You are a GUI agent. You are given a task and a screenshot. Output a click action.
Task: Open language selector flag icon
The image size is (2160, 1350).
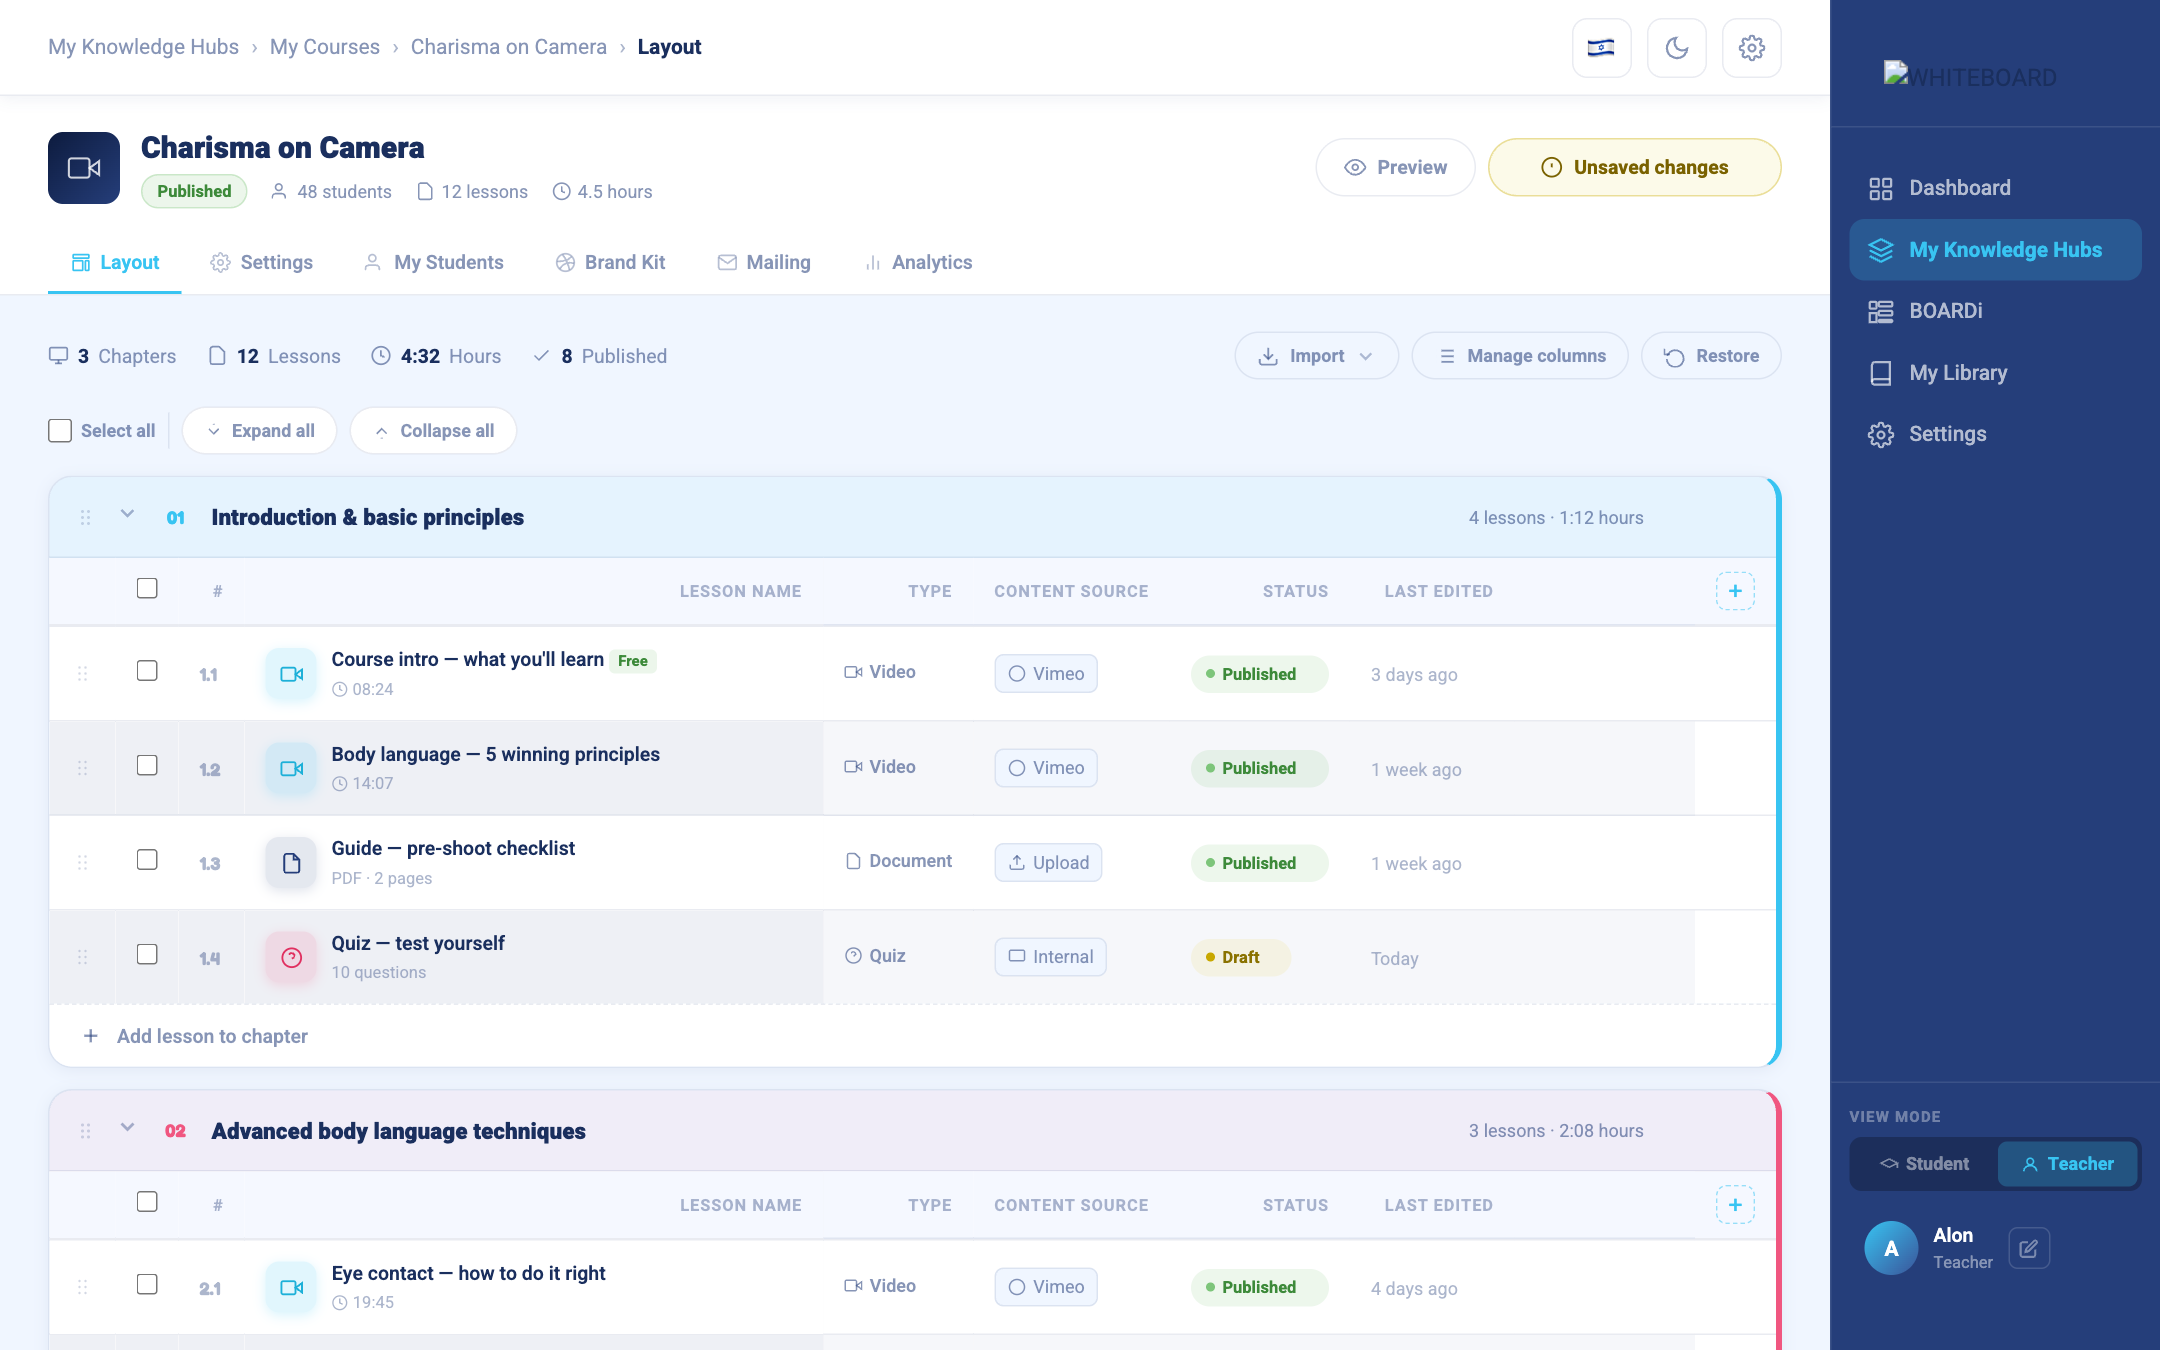[x=1601, y=48]
